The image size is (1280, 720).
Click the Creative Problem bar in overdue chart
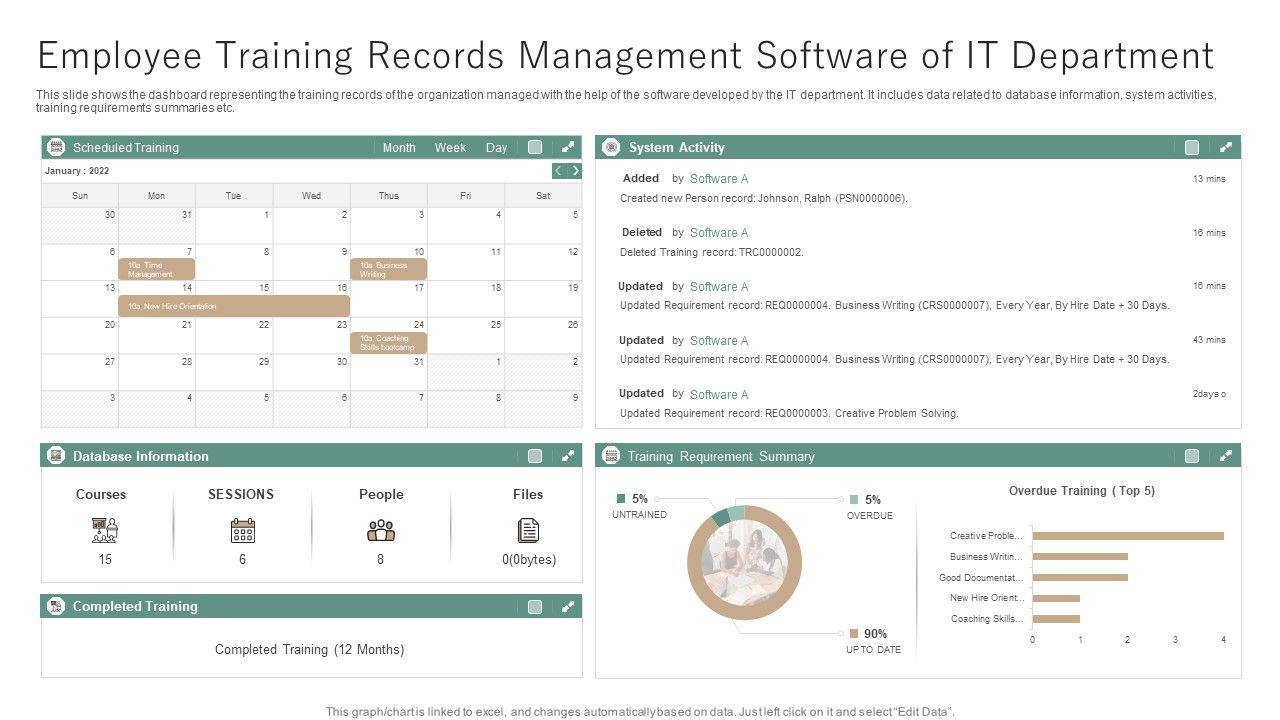click(1127, 536)
